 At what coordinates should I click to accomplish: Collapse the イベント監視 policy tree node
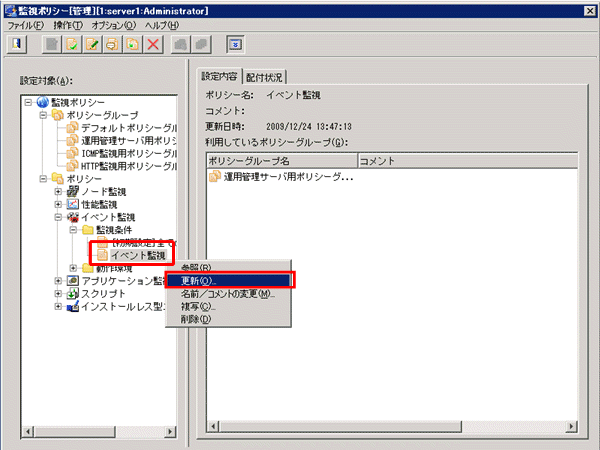58,217
